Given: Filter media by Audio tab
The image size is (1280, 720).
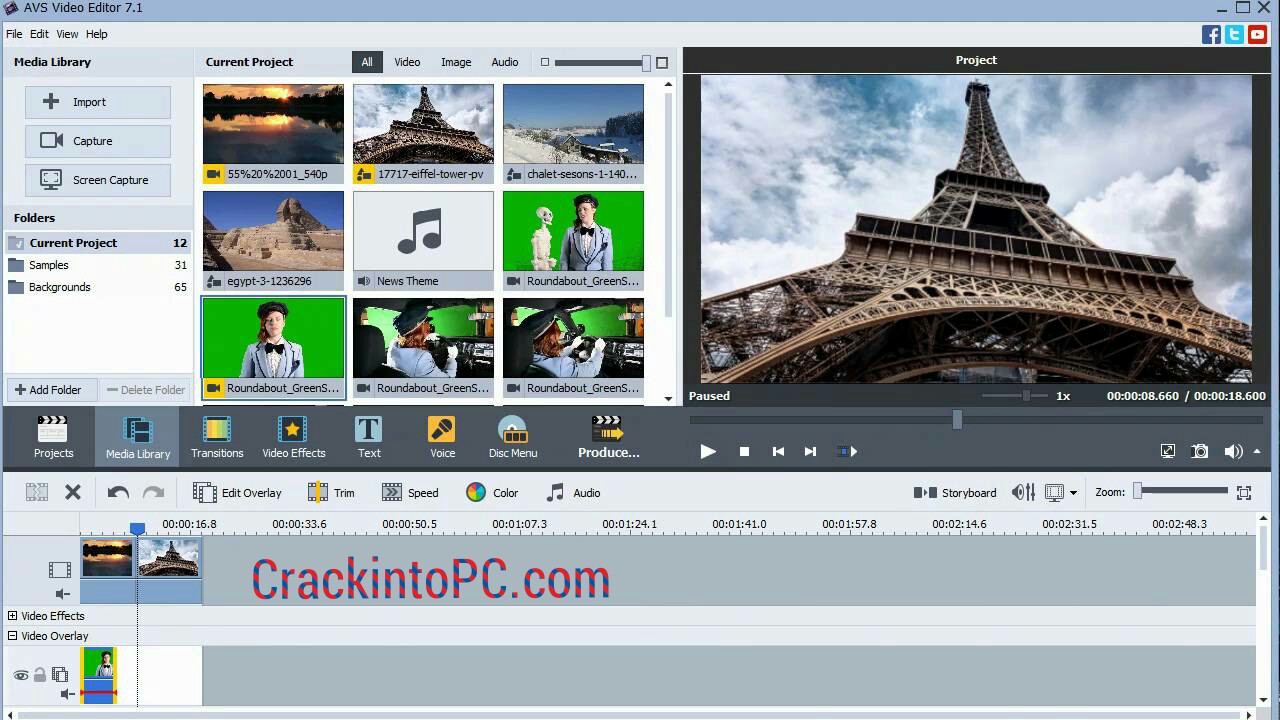Looking at the screenshot, I should [505, 62].
